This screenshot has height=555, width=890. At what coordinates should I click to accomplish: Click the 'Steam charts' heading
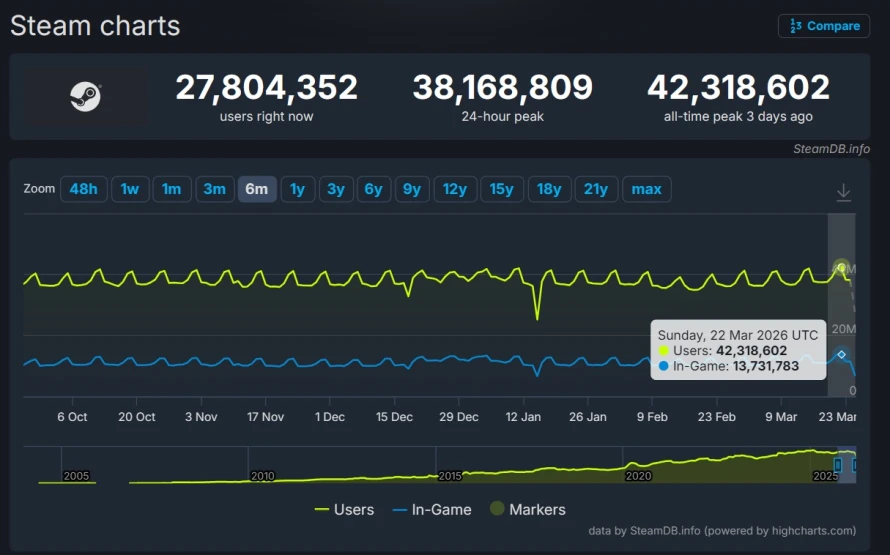[95, 26]
